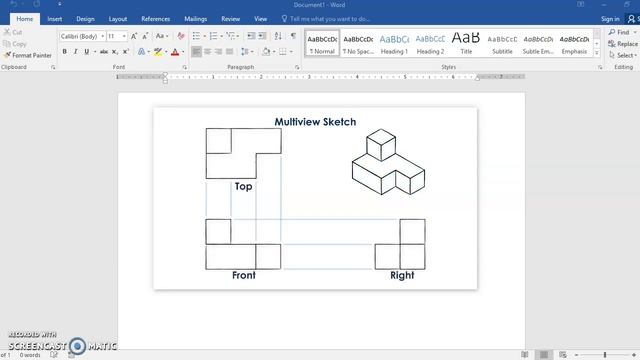The height and width of the screenshot is (360, 640).
Task: Expand the Styles gallery more arrow
Action: point(597,53)
